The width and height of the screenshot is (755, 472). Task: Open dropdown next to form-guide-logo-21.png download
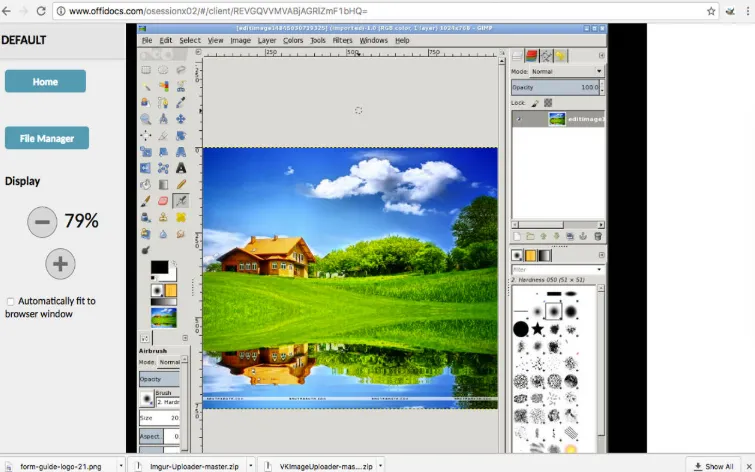click(121, 466)
